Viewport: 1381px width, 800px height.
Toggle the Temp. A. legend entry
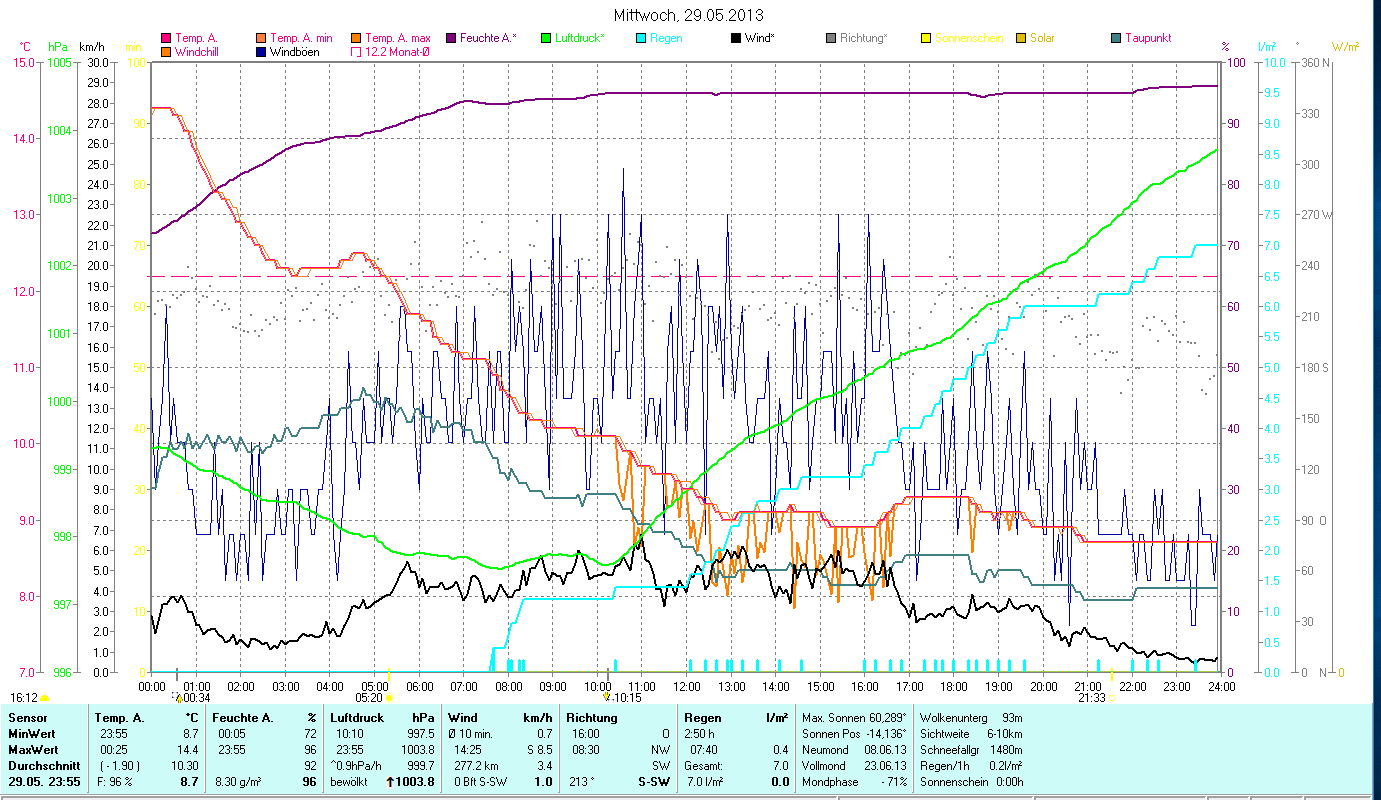pyautogui.click(x=196, y=38)
